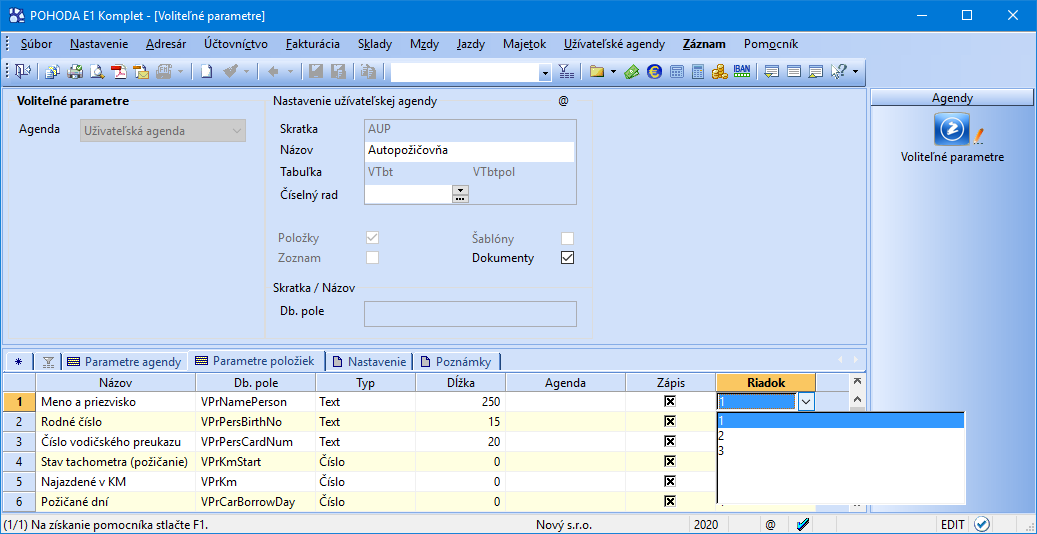The image size is (1037, 534).
Task: Click the Názov column header
Action: 115,382
